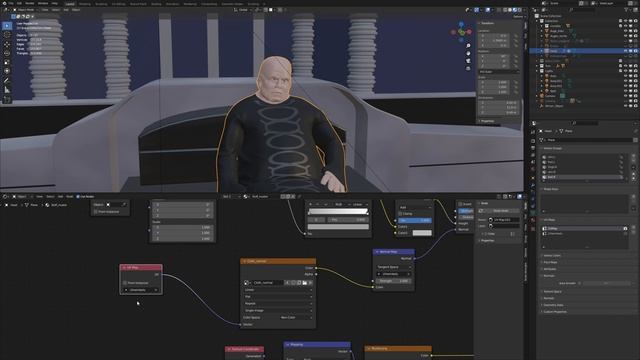Add a color stop with the ramp plus button

pyautogui.click(x=311, y=204)
